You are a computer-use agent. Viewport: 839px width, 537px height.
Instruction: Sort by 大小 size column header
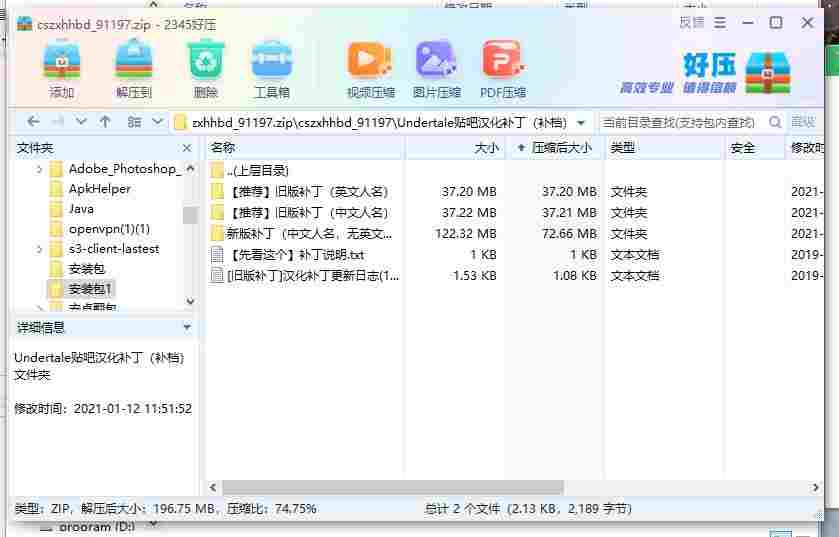(x=456, y=148)
